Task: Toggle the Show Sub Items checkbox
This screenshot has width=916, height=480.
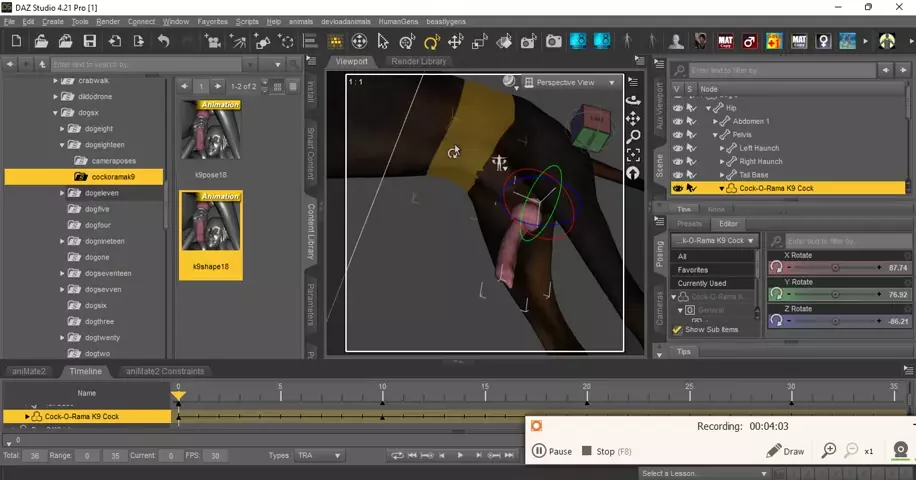Action: coord(677,329)
